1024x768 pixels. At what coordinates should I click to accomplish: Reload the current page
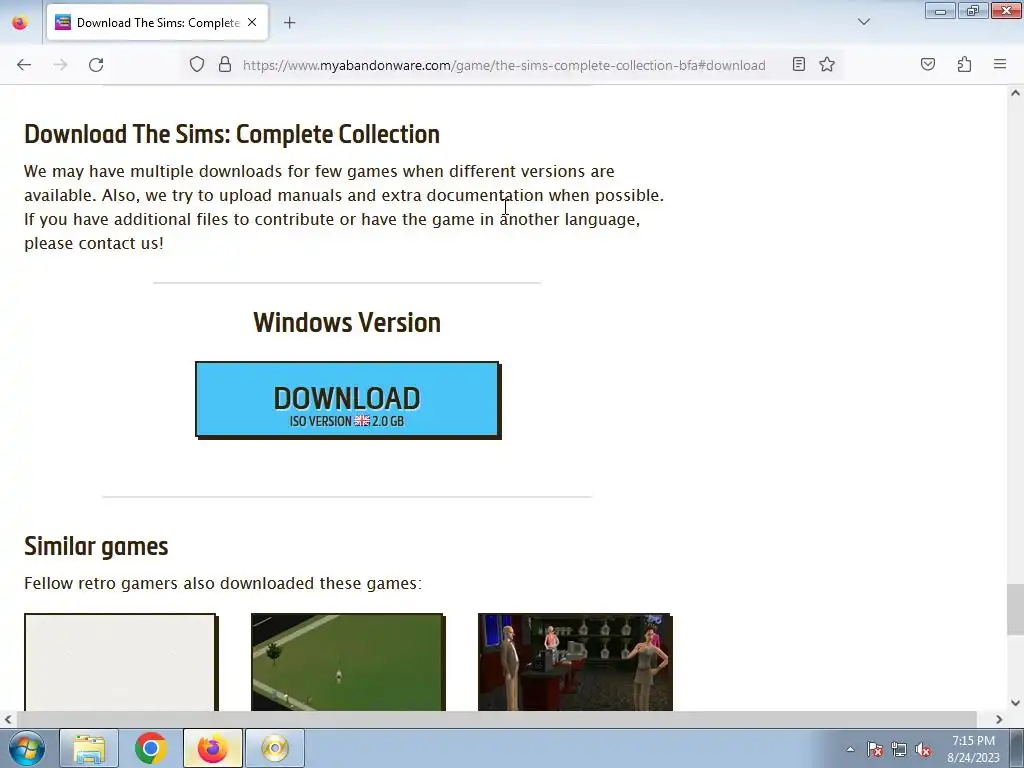pyautogui.click(x=96, y=65)
